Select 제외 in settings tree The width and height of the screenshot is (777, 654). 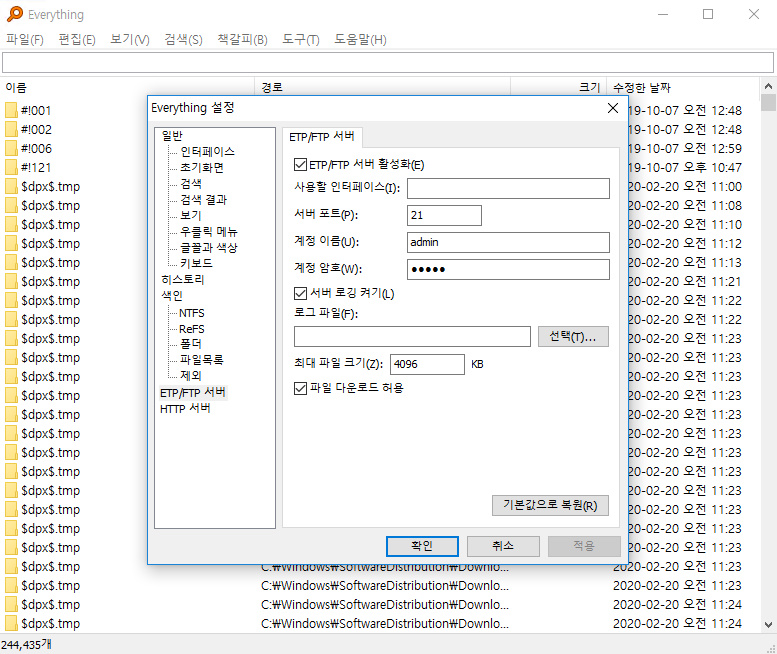191,376
